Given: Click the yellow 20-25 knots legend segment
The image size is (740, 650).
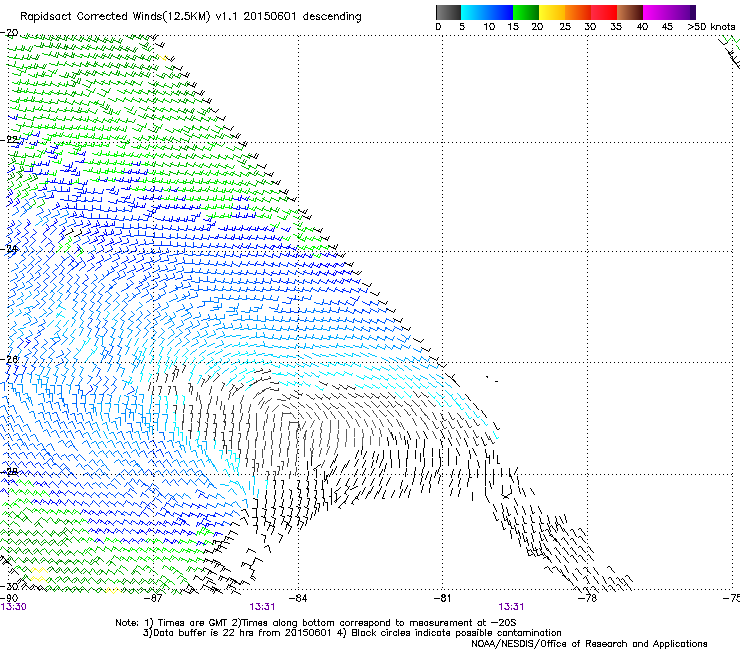Looking at the screenshot, I should point(552,12).
